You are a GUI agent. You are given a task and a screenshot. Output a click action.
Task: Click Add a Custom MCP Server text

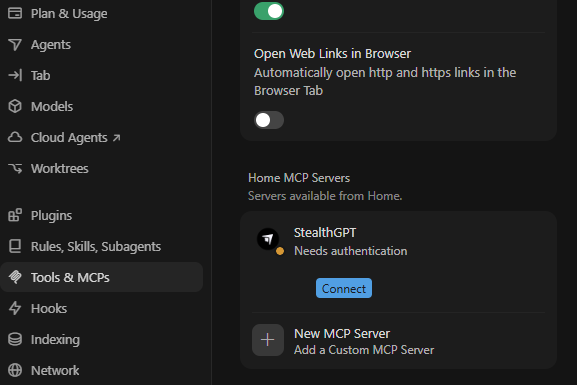click(364, 350)
